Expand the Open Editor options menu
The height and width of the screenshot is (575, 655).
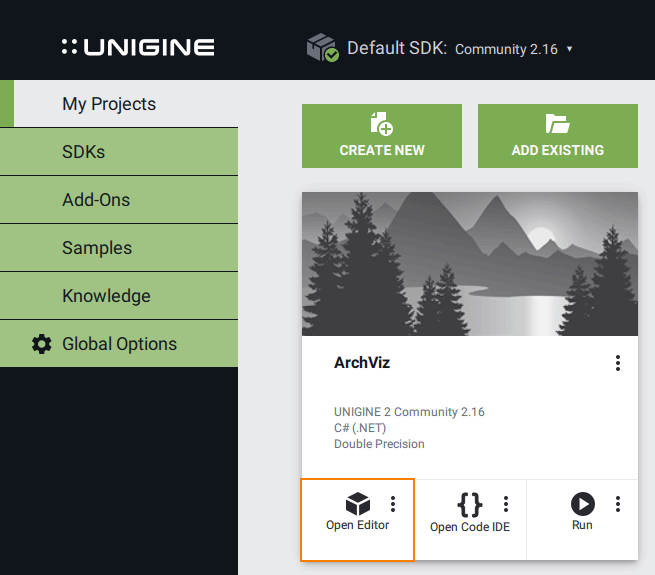pos(393,503)
